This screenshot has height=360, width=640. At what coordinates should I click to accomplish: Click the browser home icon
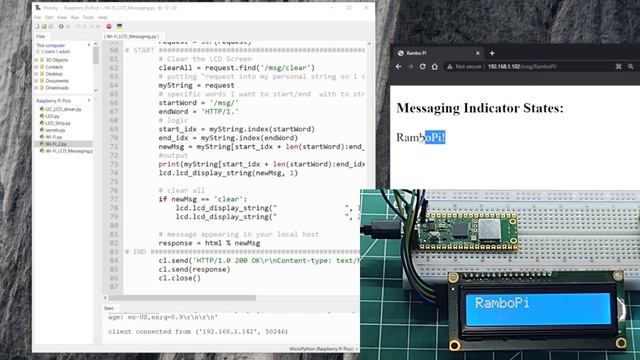point(435,67)
